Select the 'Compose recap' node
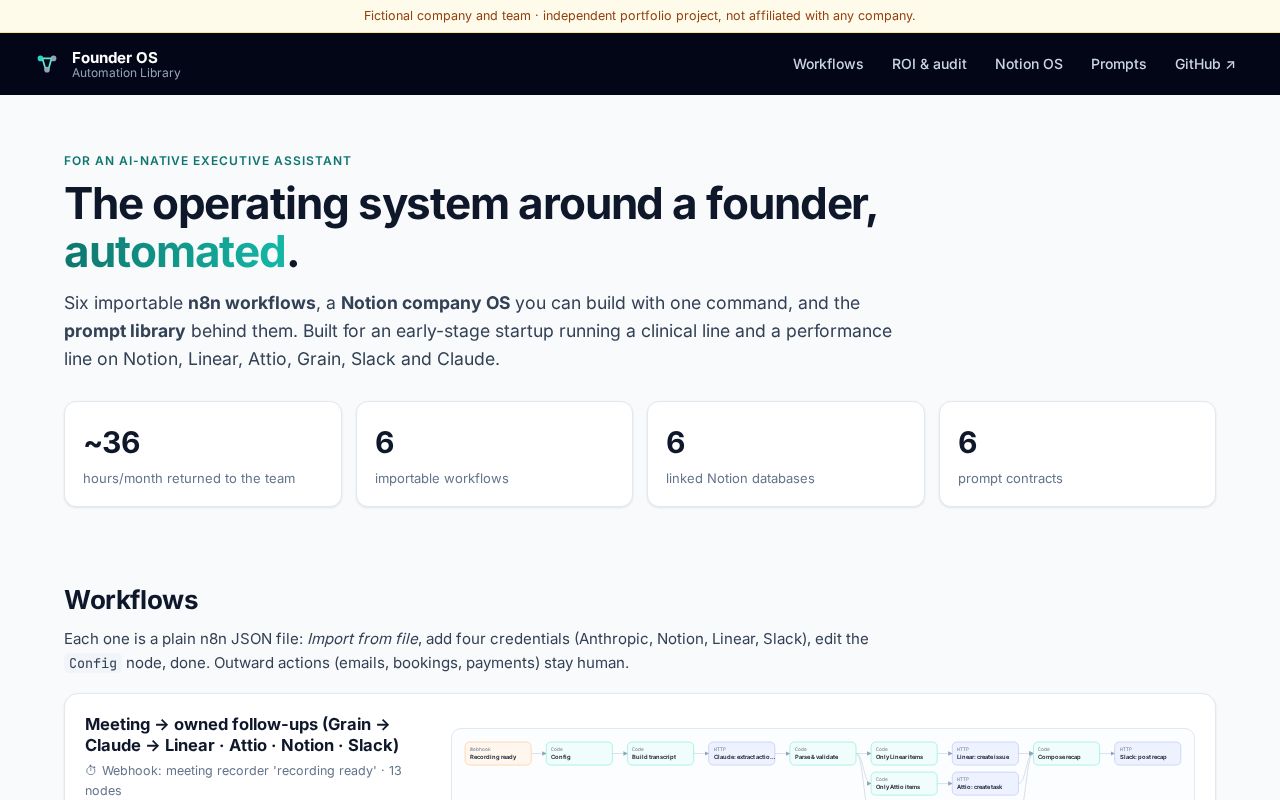Screen dimensions: 1280x800 (x=1066, y=753)
